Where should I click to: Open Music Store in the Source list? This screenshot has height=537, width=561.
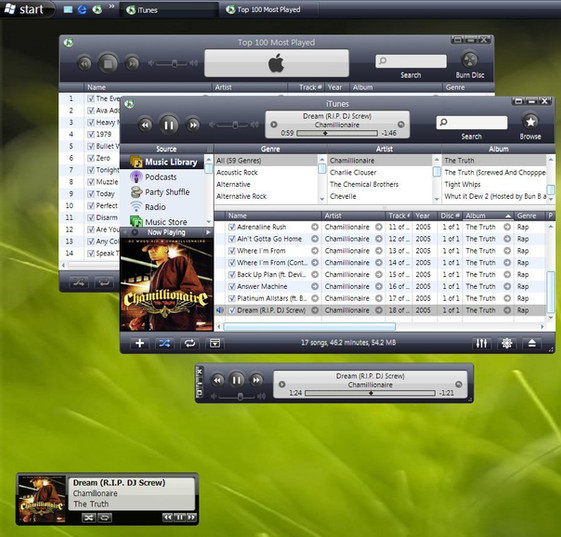[x=163, y=222]
